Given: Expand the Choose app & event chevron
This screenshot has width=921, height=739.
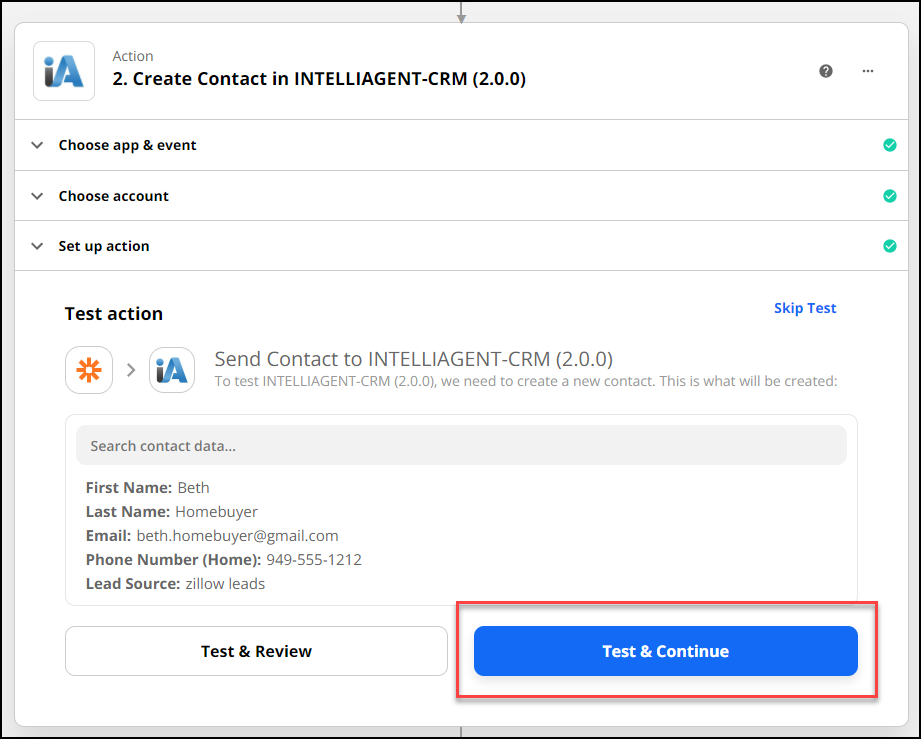Looking at the screenshot, I should [x=37, y=145].
